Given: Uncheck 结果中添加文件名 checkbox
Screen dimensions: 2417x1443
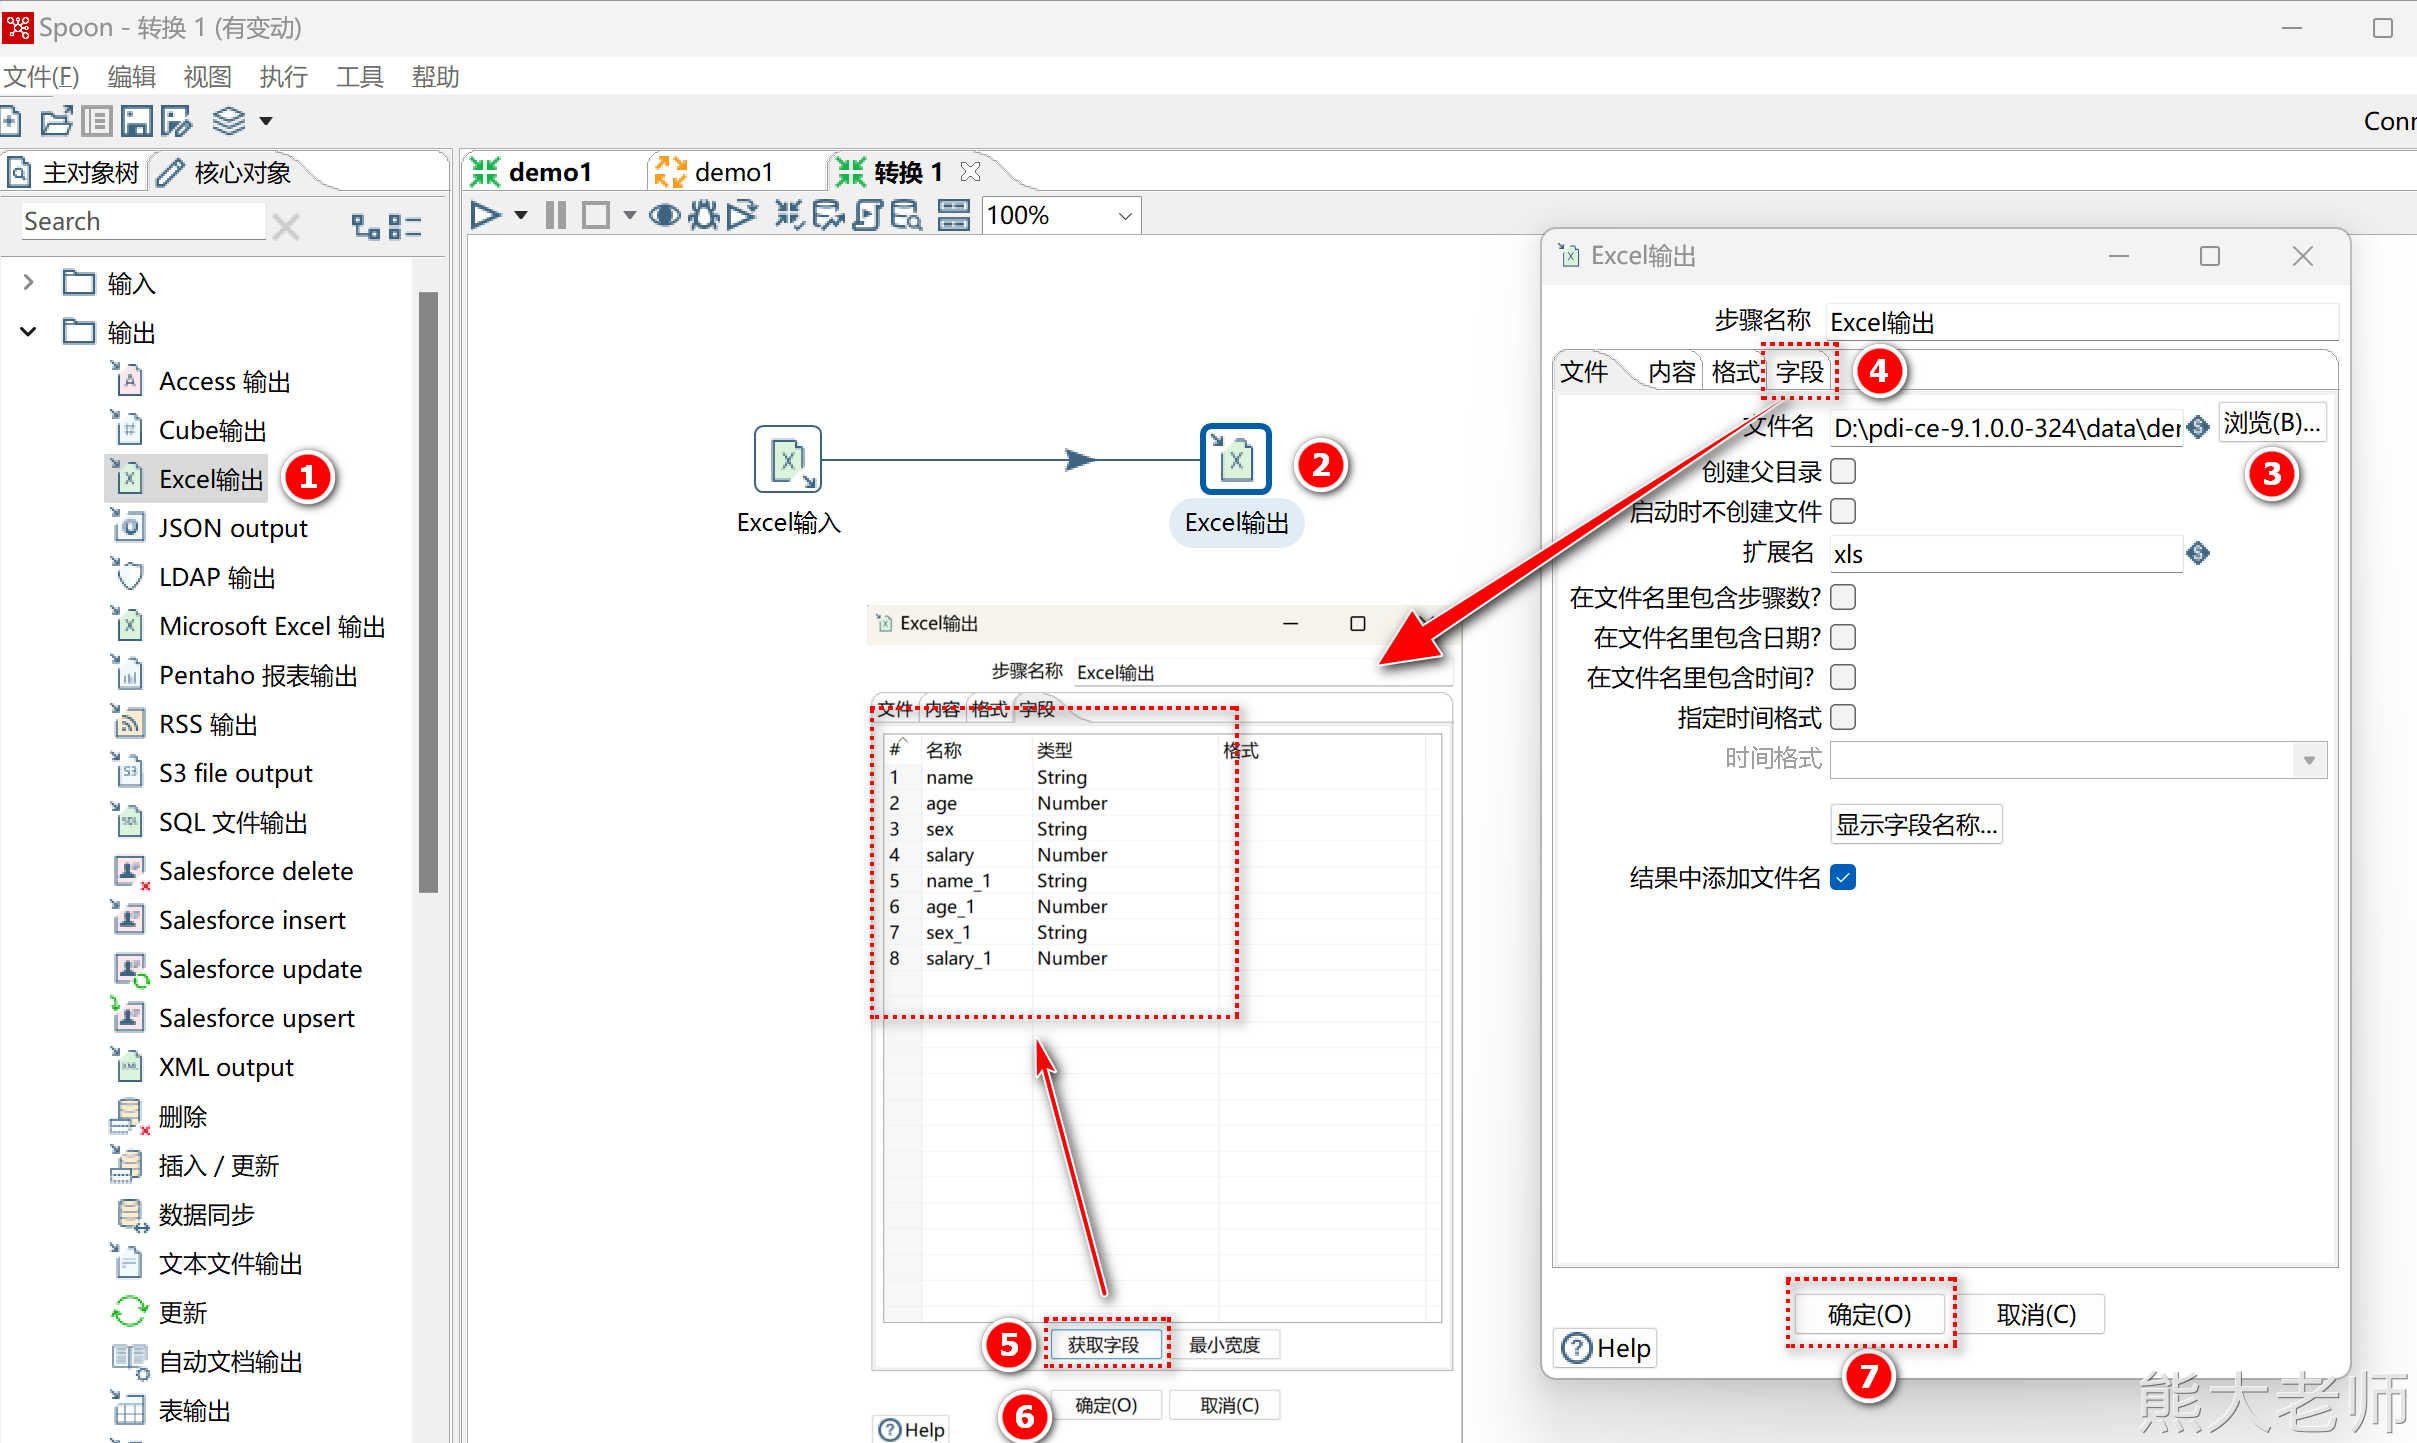Looking at the screenshot, I should pos(1843,877).
